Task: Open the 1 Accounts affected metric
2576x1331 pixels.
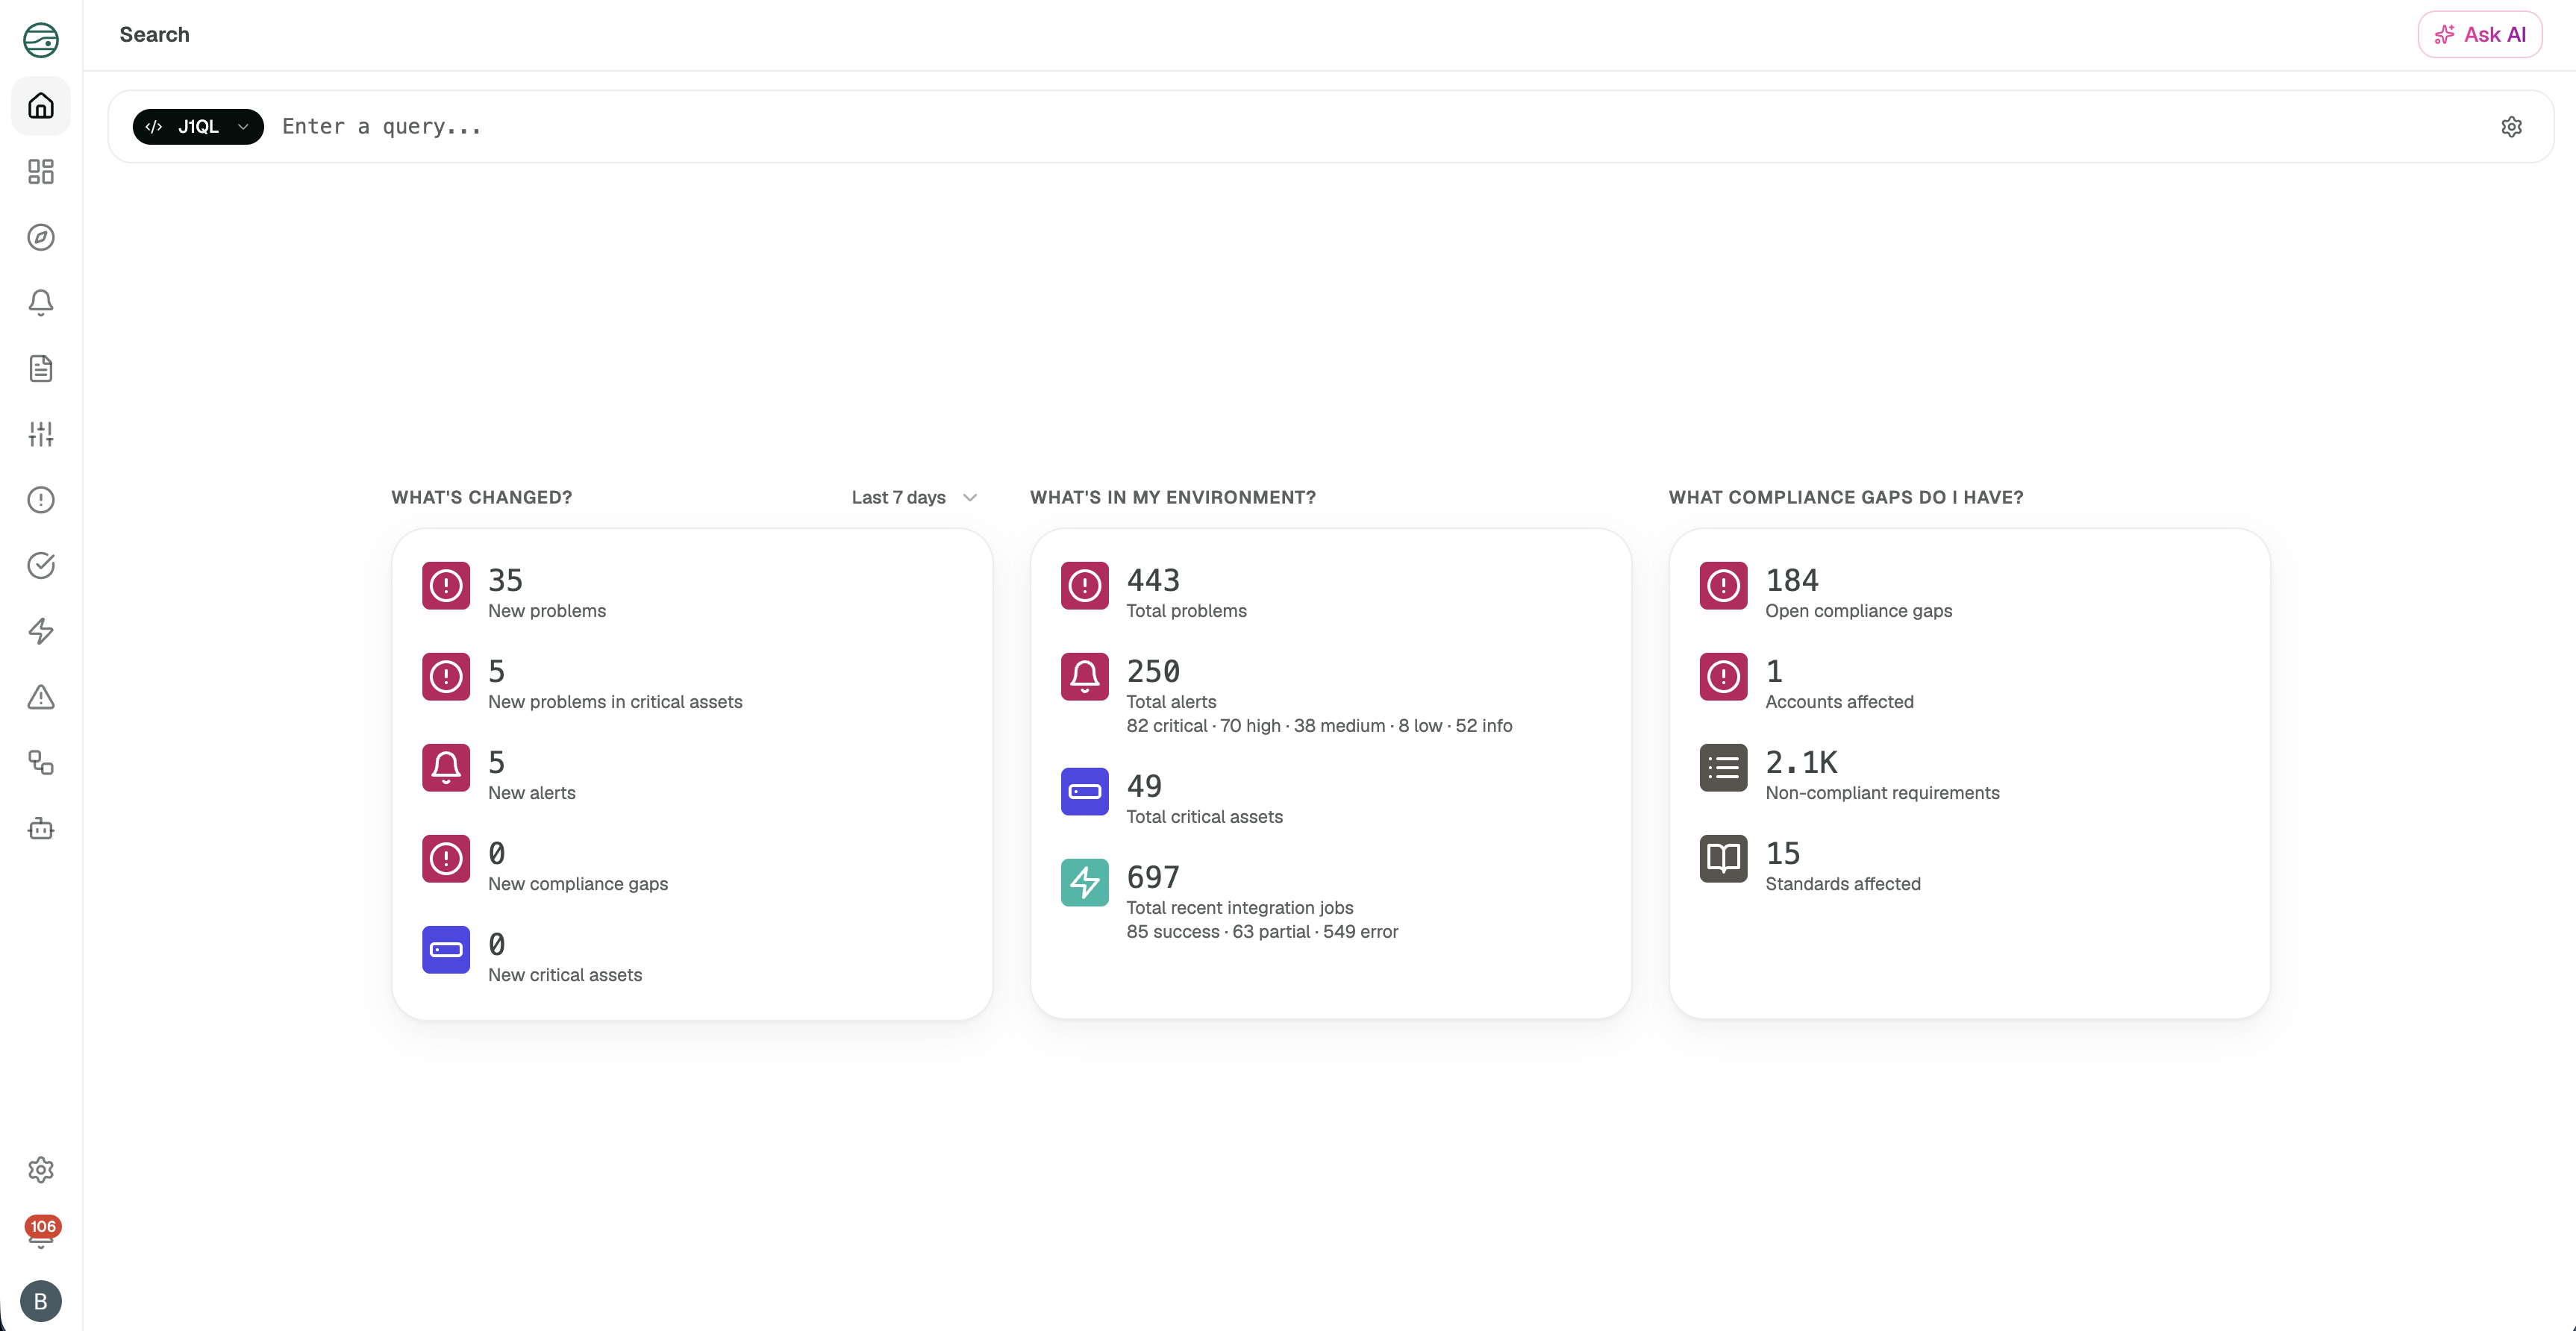Action: (x=1839, y=684)
